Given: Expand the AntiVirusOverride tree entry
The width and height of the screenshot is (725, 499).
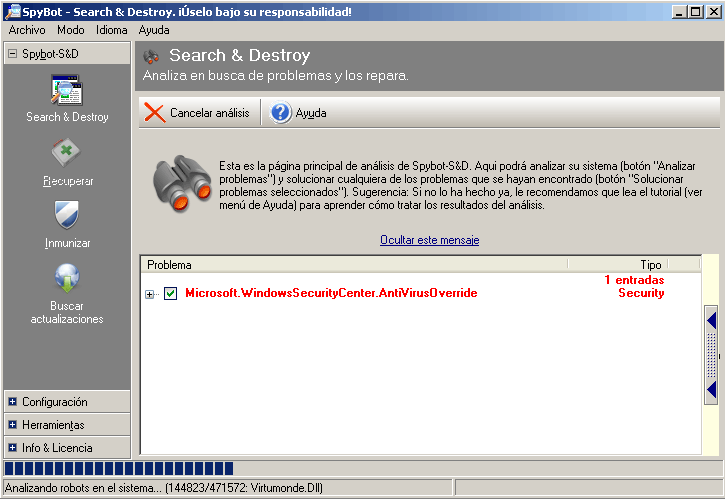Looking at the screenshot, I should click(x=150, y=293).
